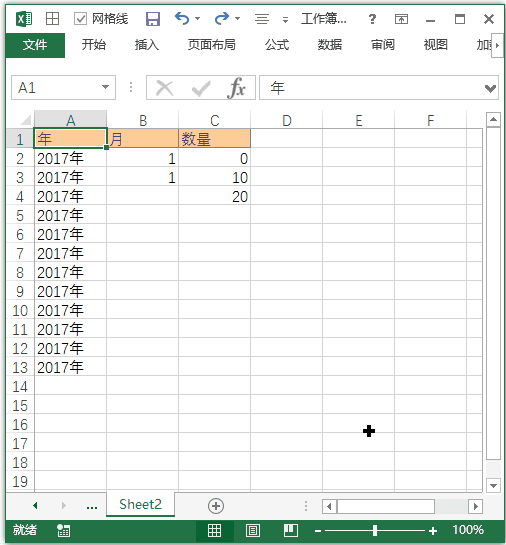Viewport: 506px width, 545px height.
Task: Click the Excel application icon
Action: click(x=24, y=18)
